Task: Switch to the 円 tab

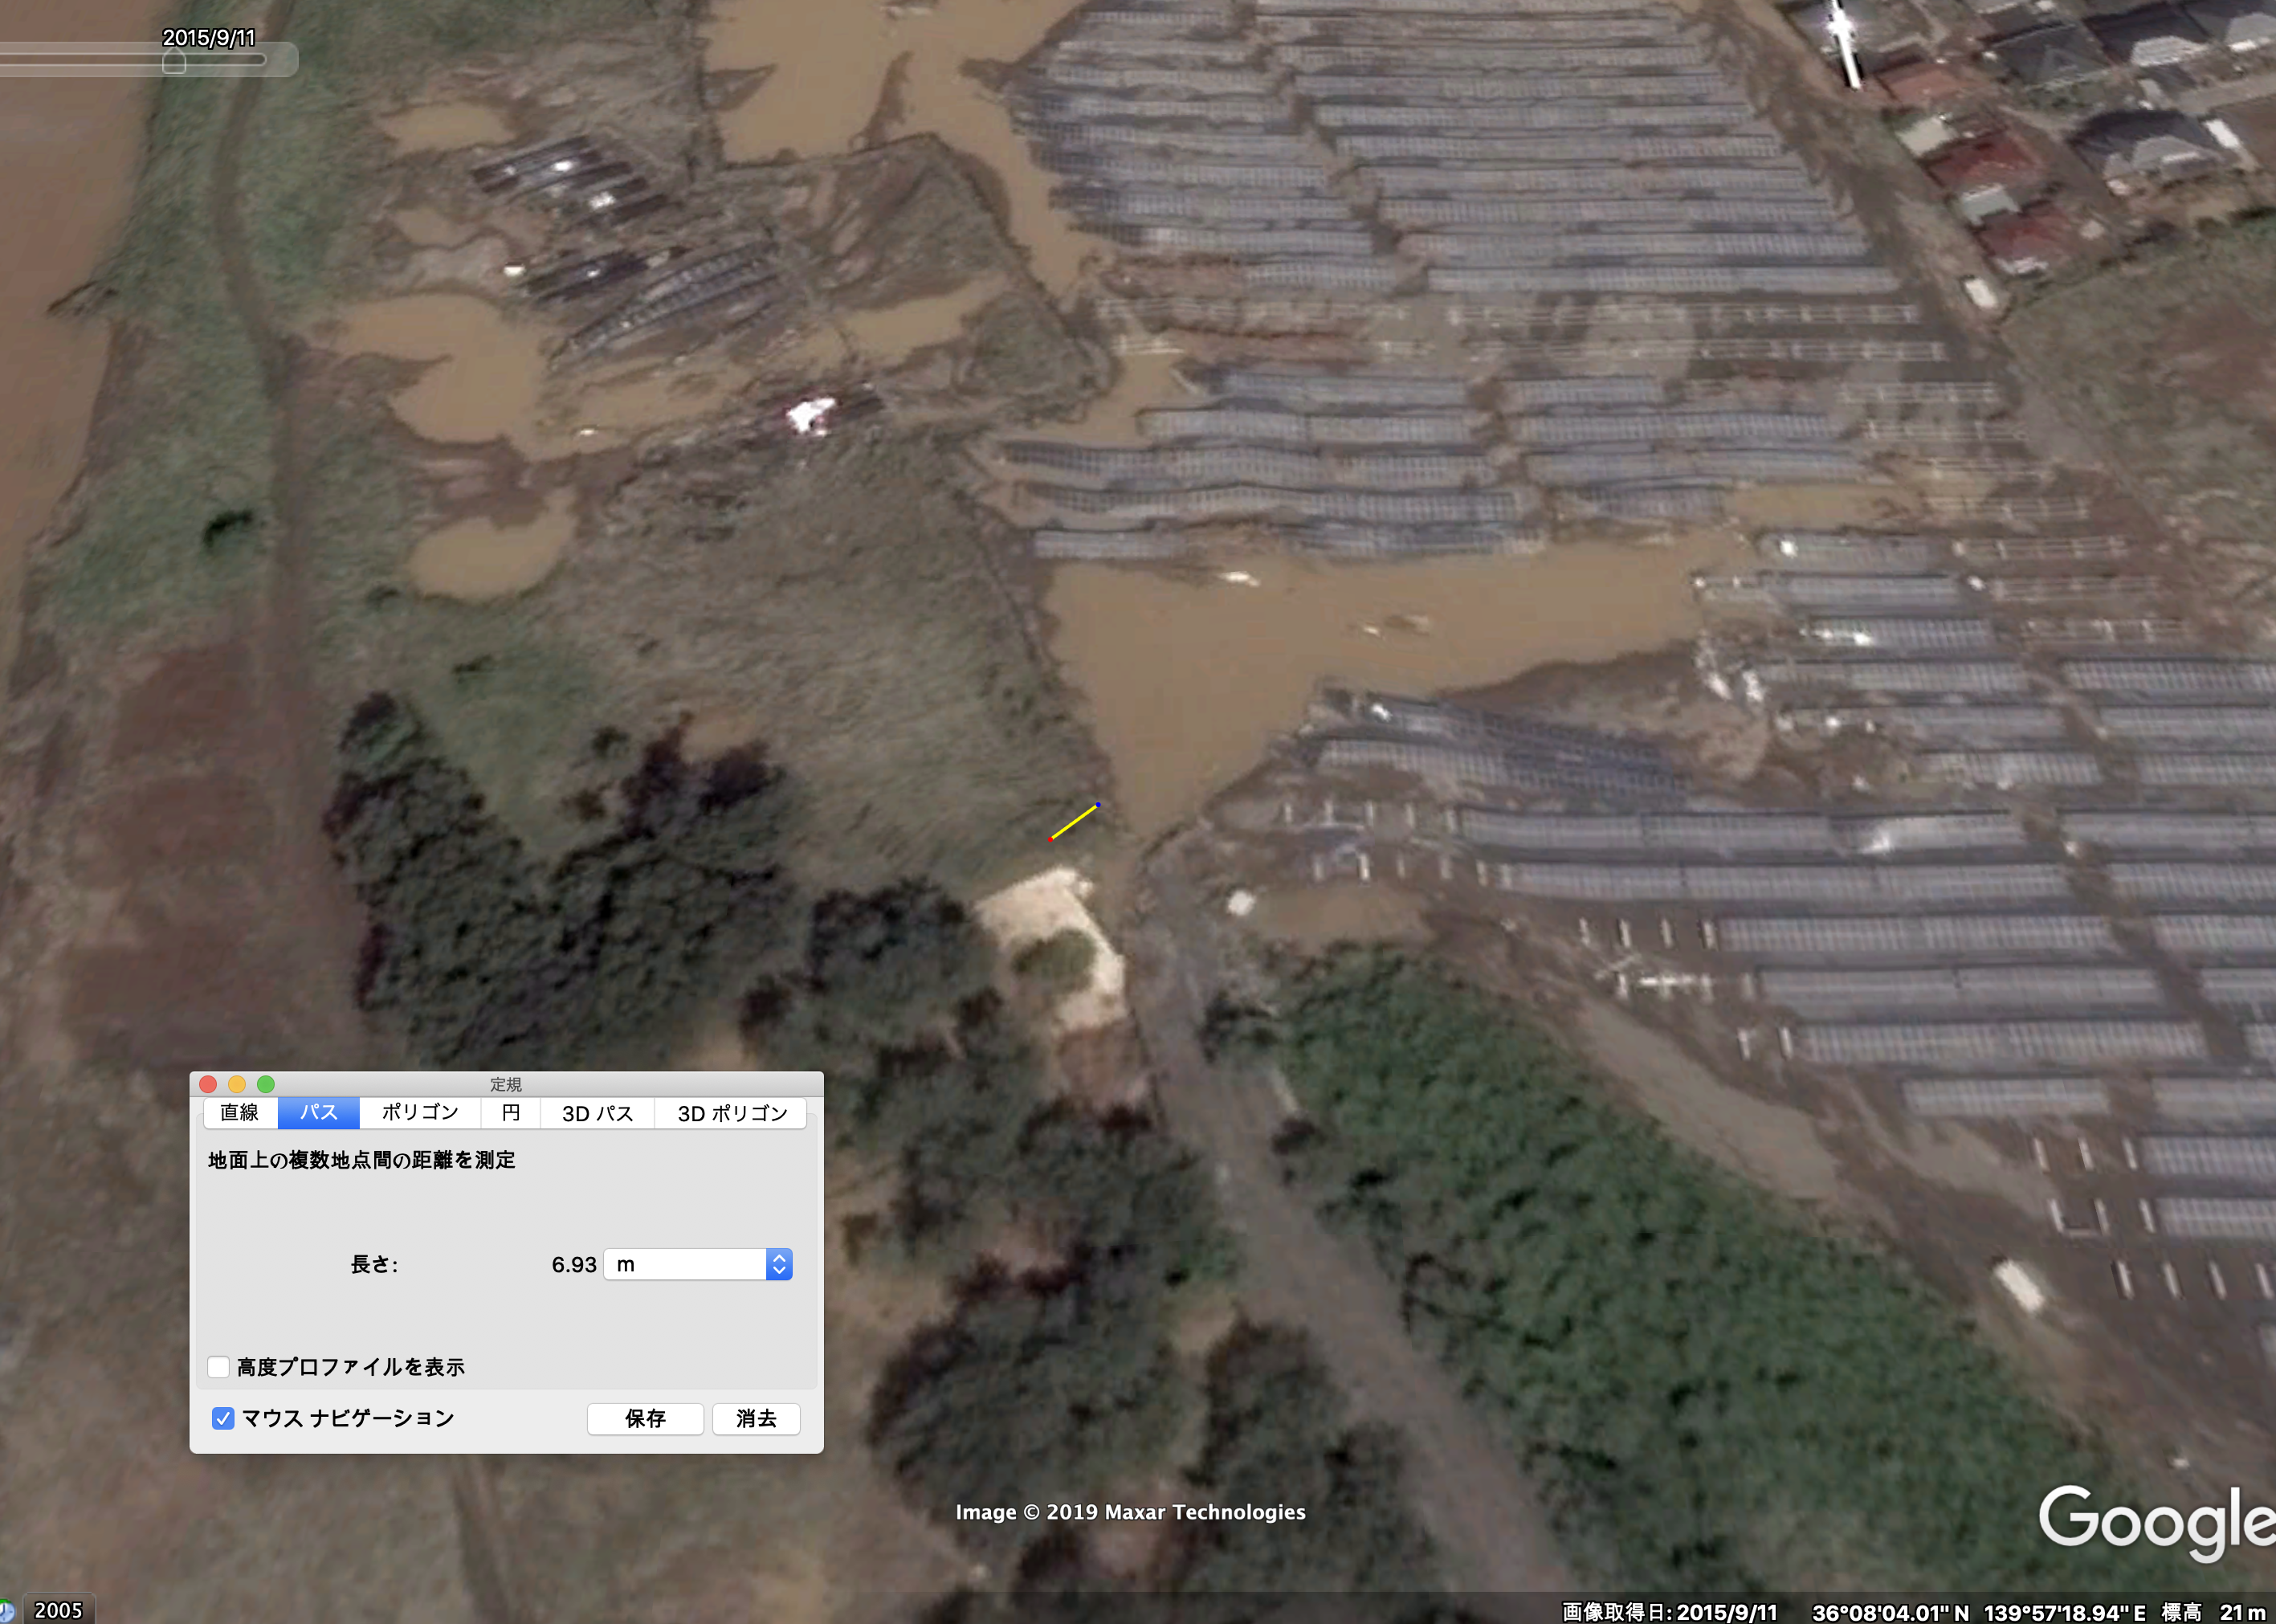Action: coord(511,1113)
